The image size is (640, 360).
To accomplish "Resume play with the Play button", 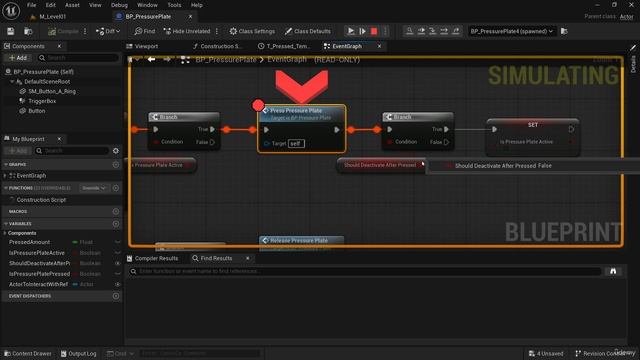I will click(351, 31).
